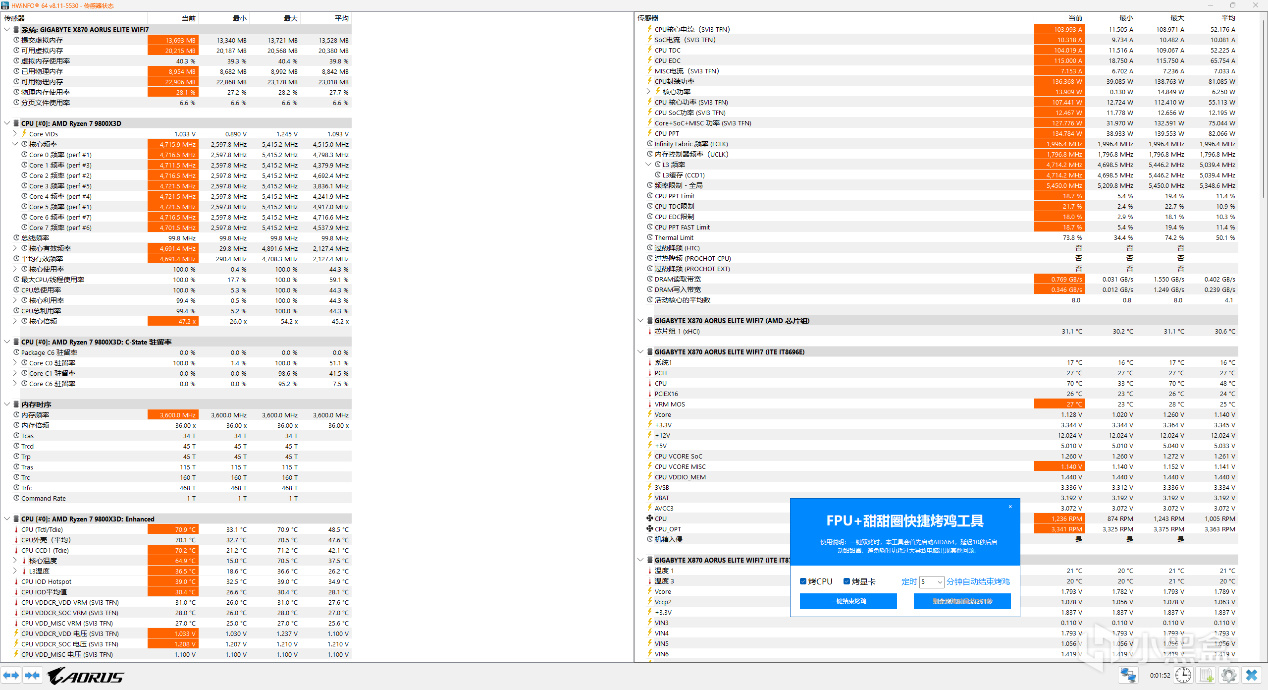The image size is (1268, 690).
Task: Open the 定时 minutes dropdown
Action: pyautogui.click(x=932, y=581)
